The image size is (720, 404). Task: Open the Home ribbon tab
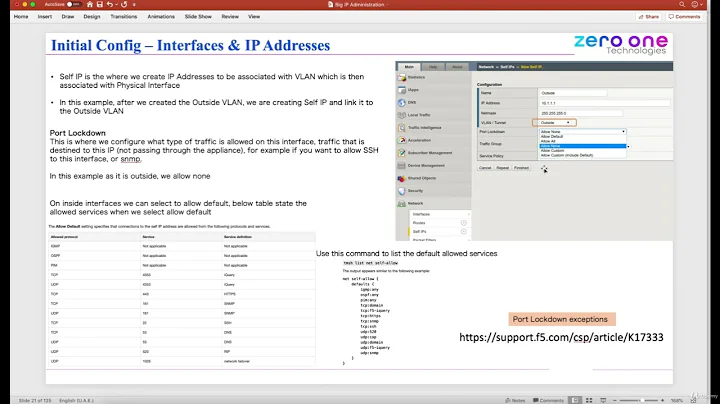(x=21, y=17)
